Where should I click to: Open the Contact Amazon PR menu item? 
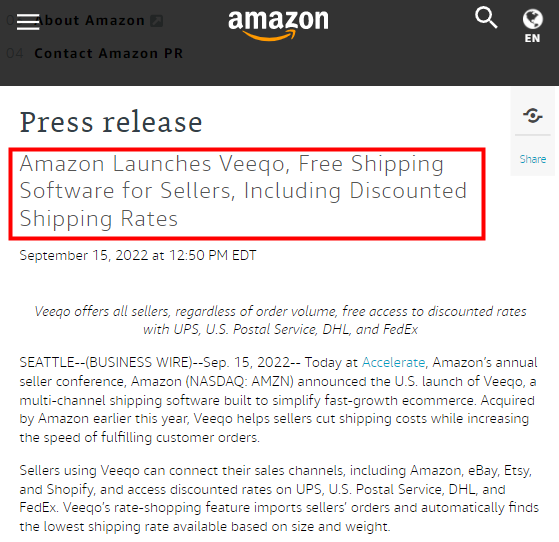pos(108,53)
